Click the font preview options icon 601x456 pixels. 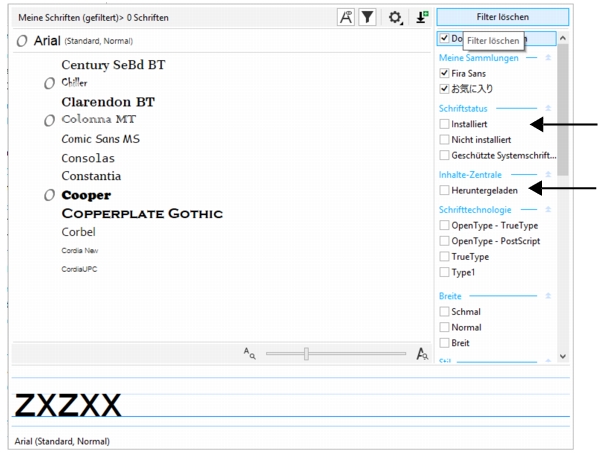pos(346,17)
